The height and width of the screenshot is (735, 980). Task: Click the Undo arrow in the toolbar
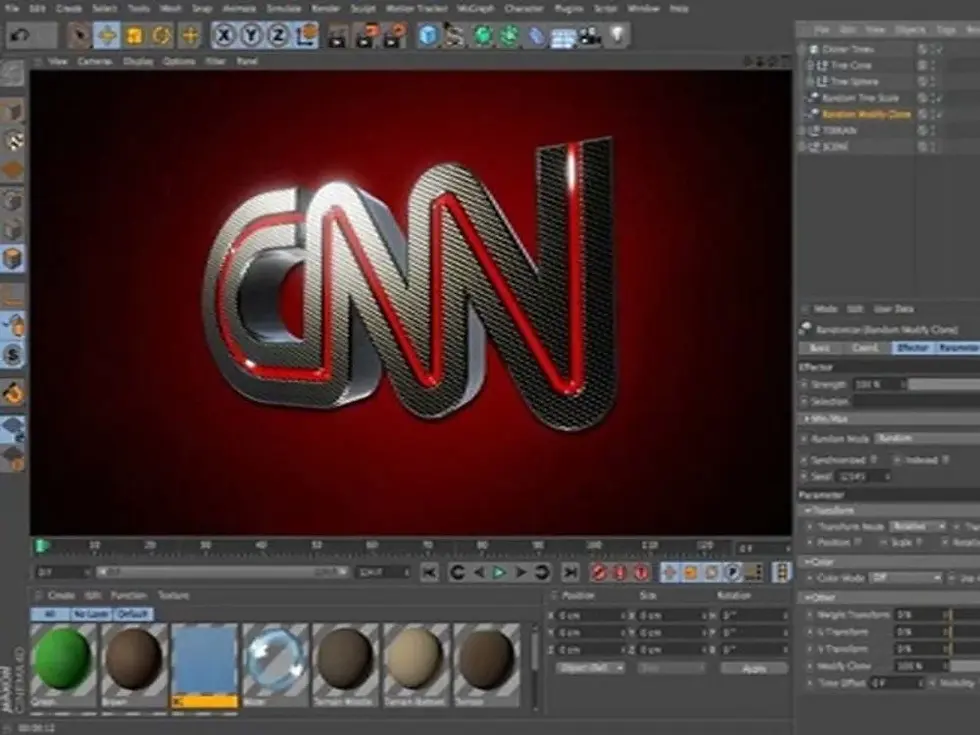(19, 36)
